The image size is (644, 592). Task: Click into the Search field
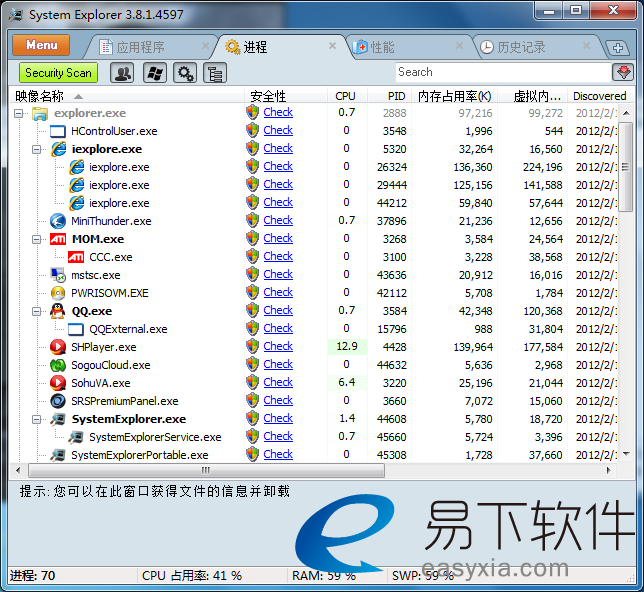pos(503,72)
